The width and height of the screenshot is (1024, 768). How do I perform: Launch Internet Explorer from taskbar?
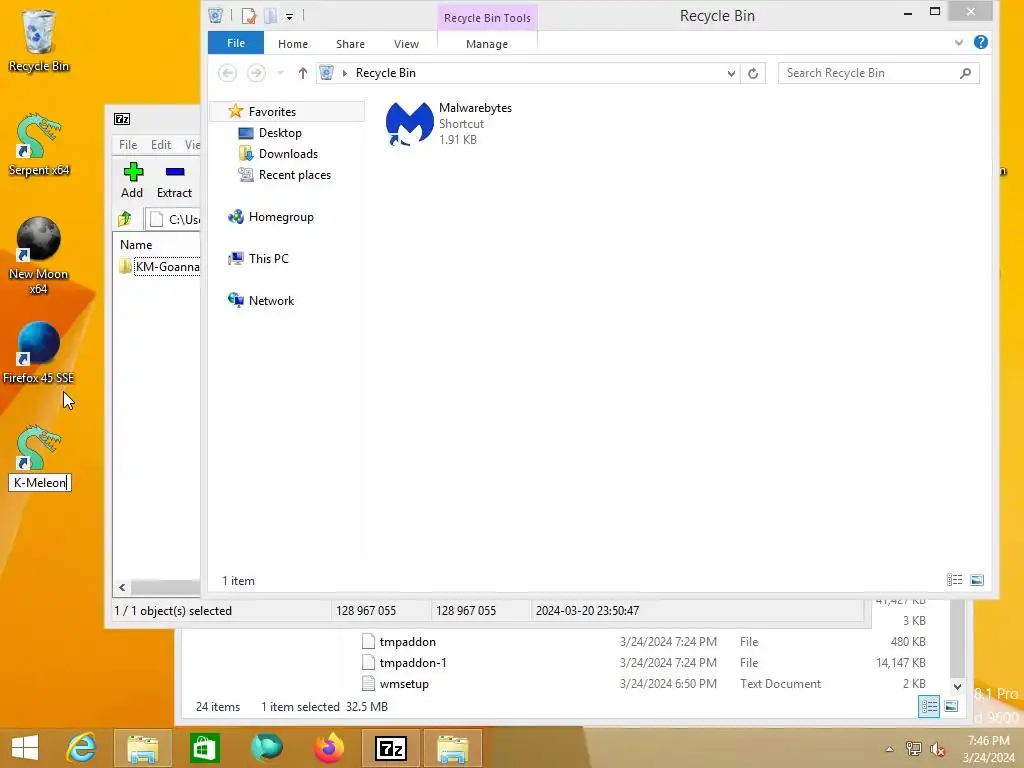(x=82, y=748)
